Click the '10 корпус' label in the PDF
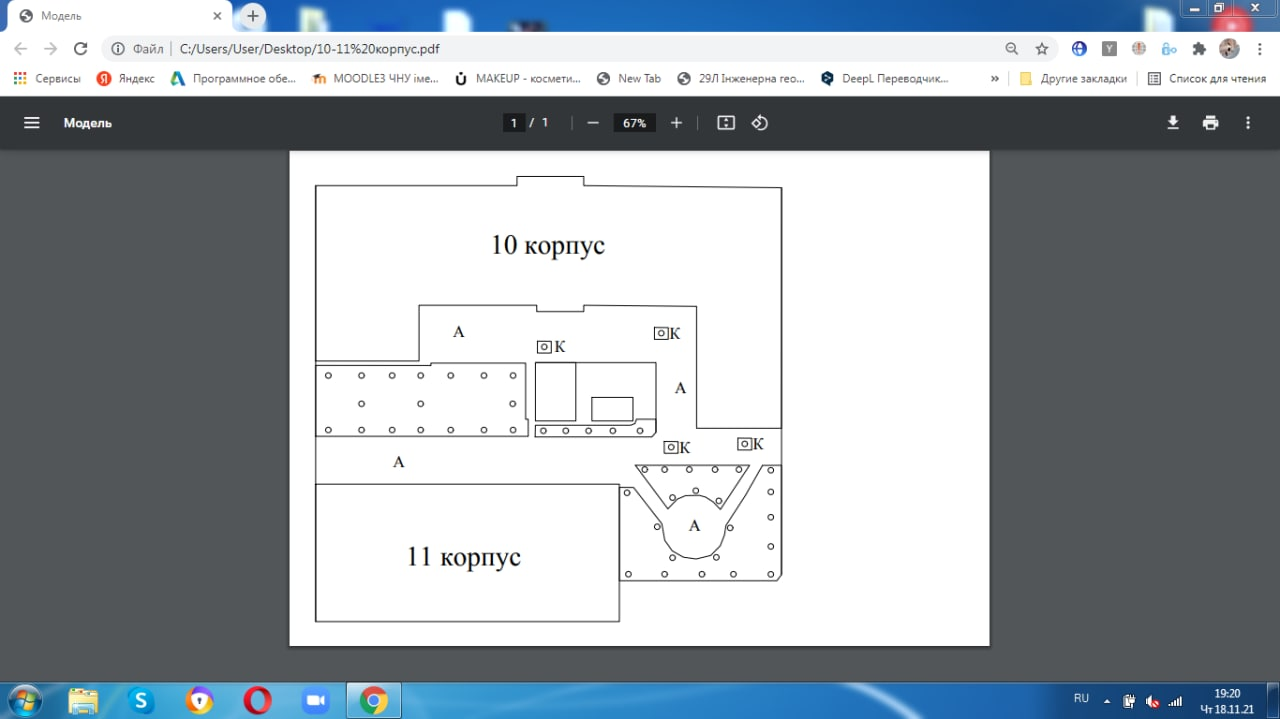The height and width of the screenshot is (719, 1280). 548,244
